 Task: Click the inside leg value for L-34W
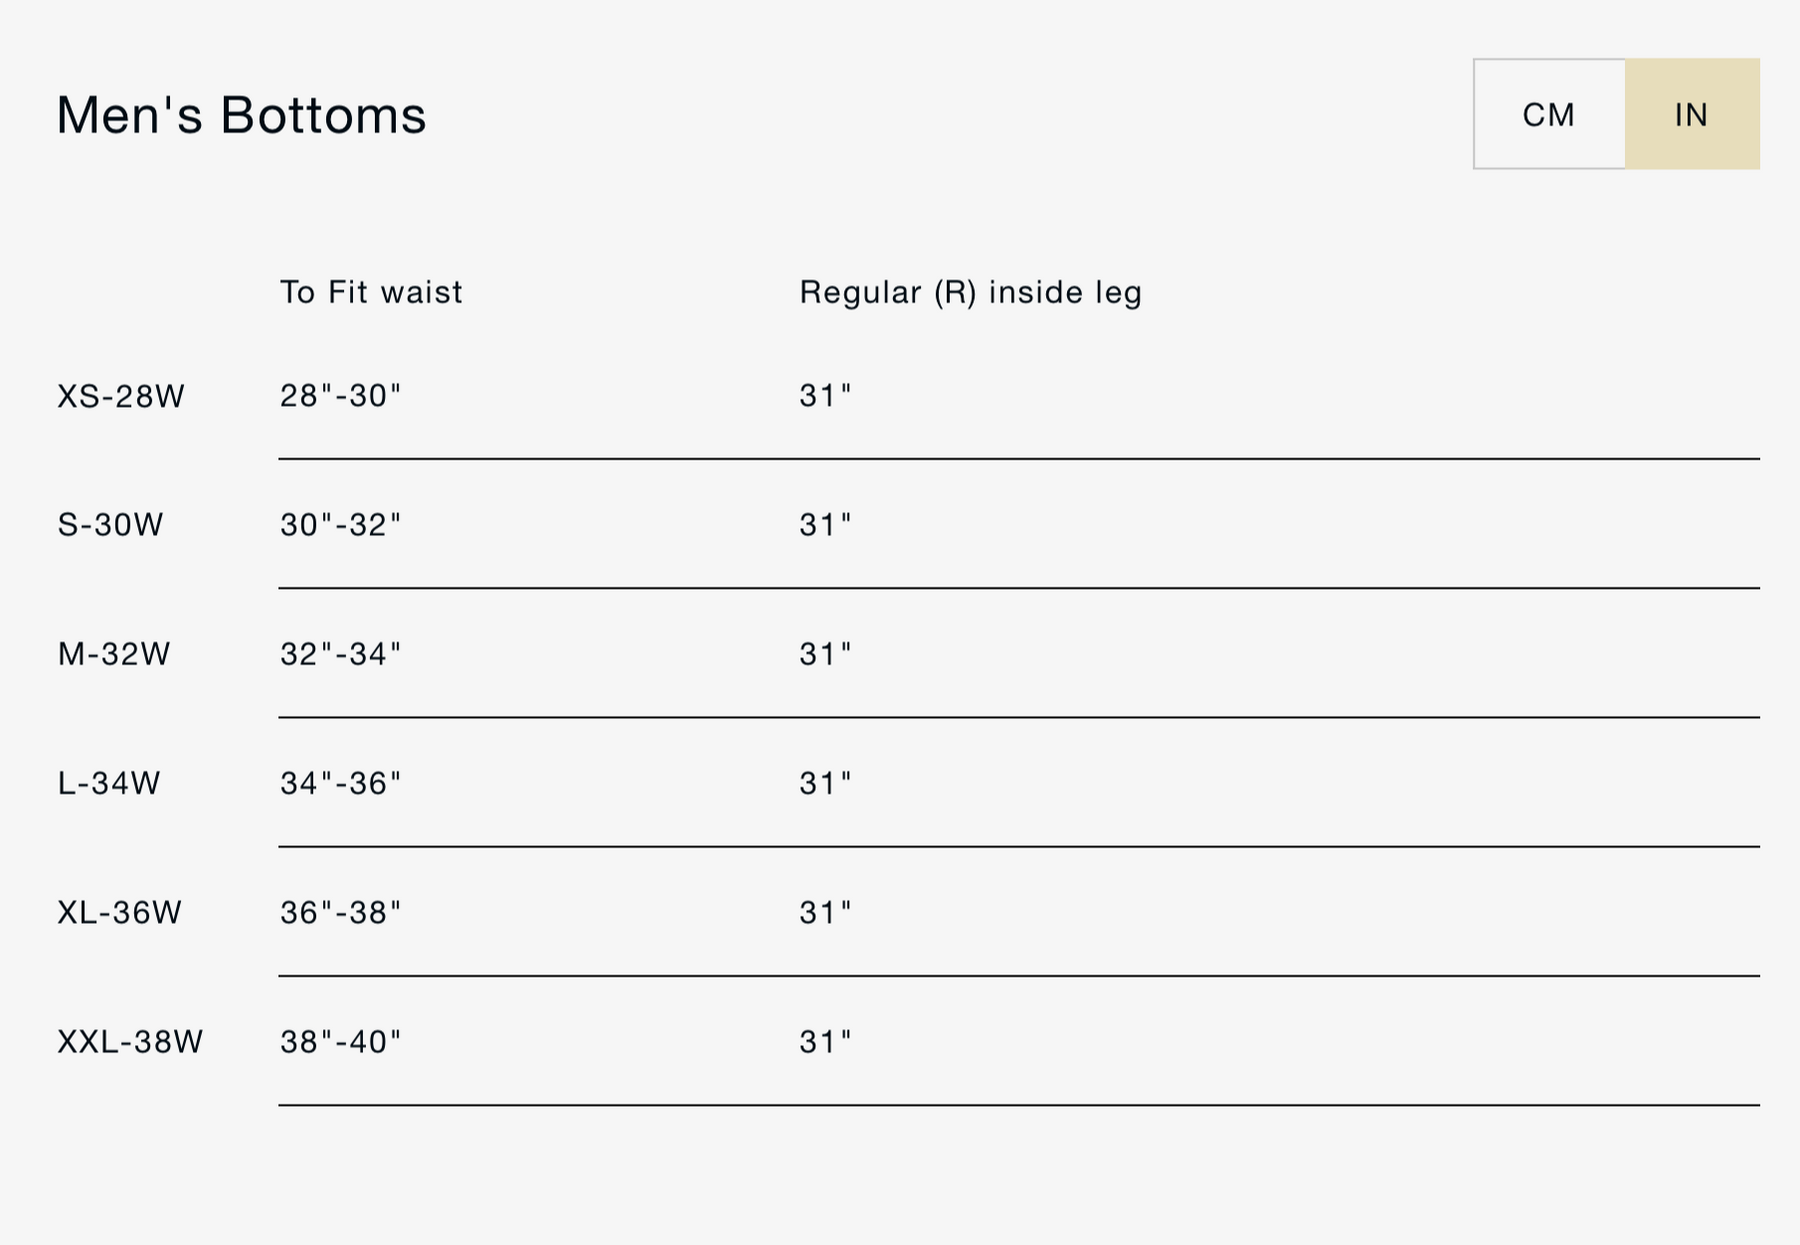point(825,783)
